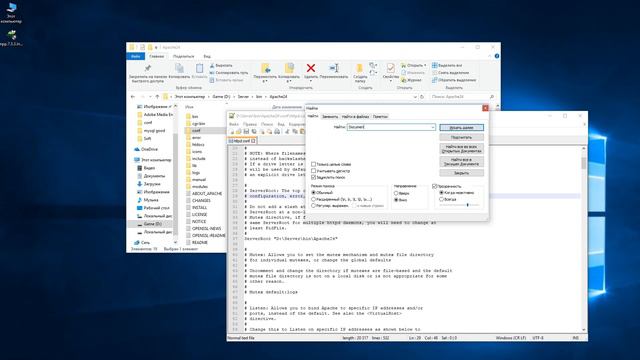The width and height of the screenshot is (640, 360).
Task: Click the large Копировать icon in Explorer ribbon
Action: [179, 69]
